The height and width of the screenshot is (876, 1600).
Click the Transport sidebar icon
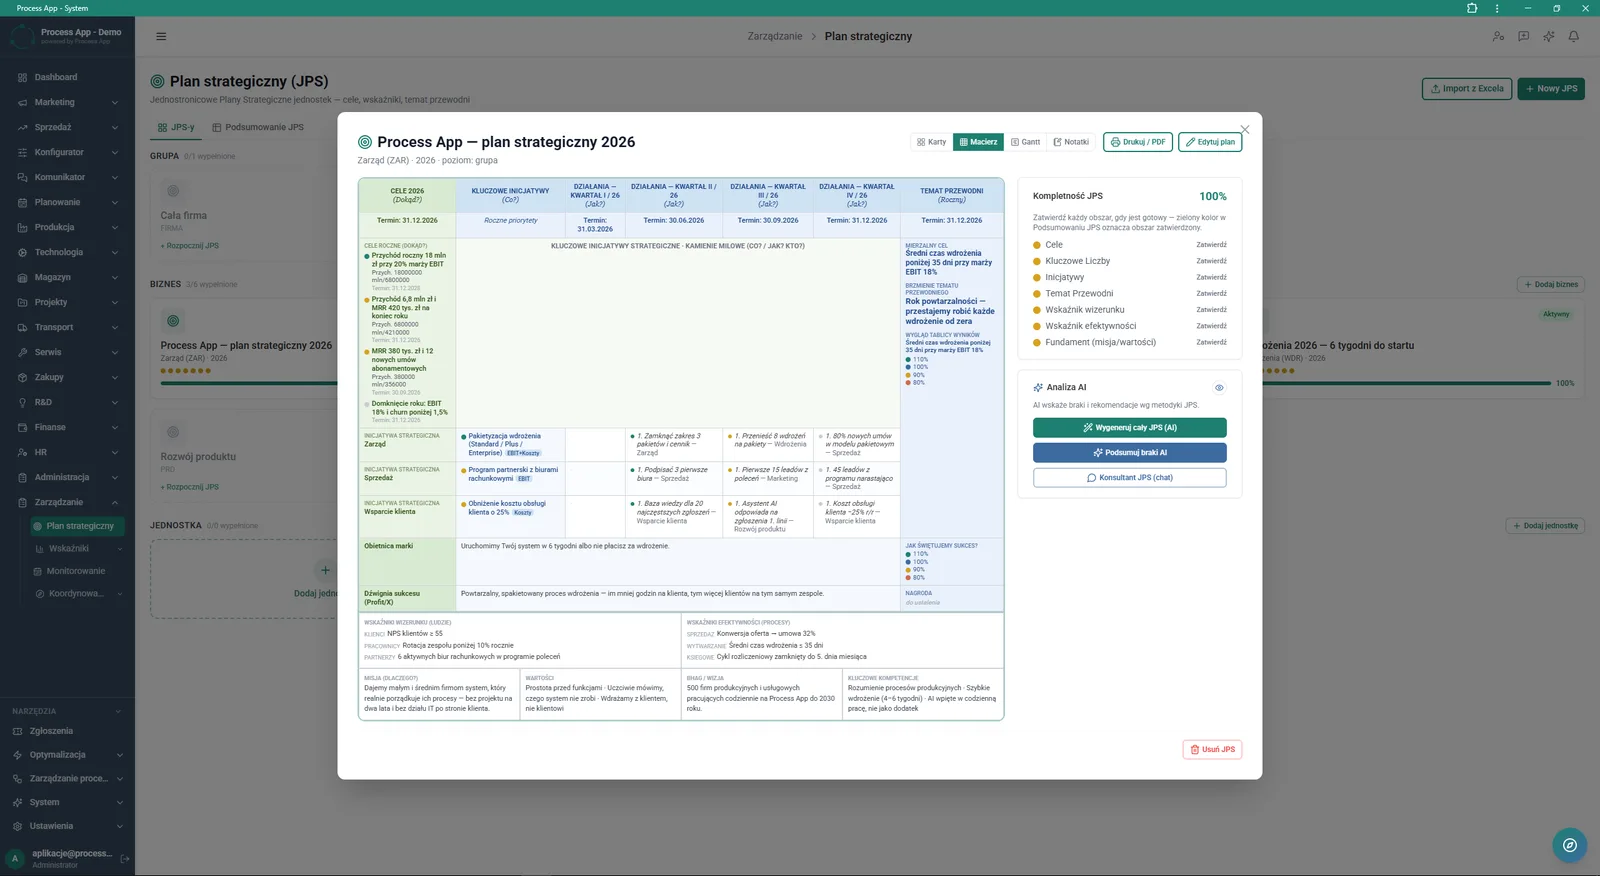pos(22,327)
